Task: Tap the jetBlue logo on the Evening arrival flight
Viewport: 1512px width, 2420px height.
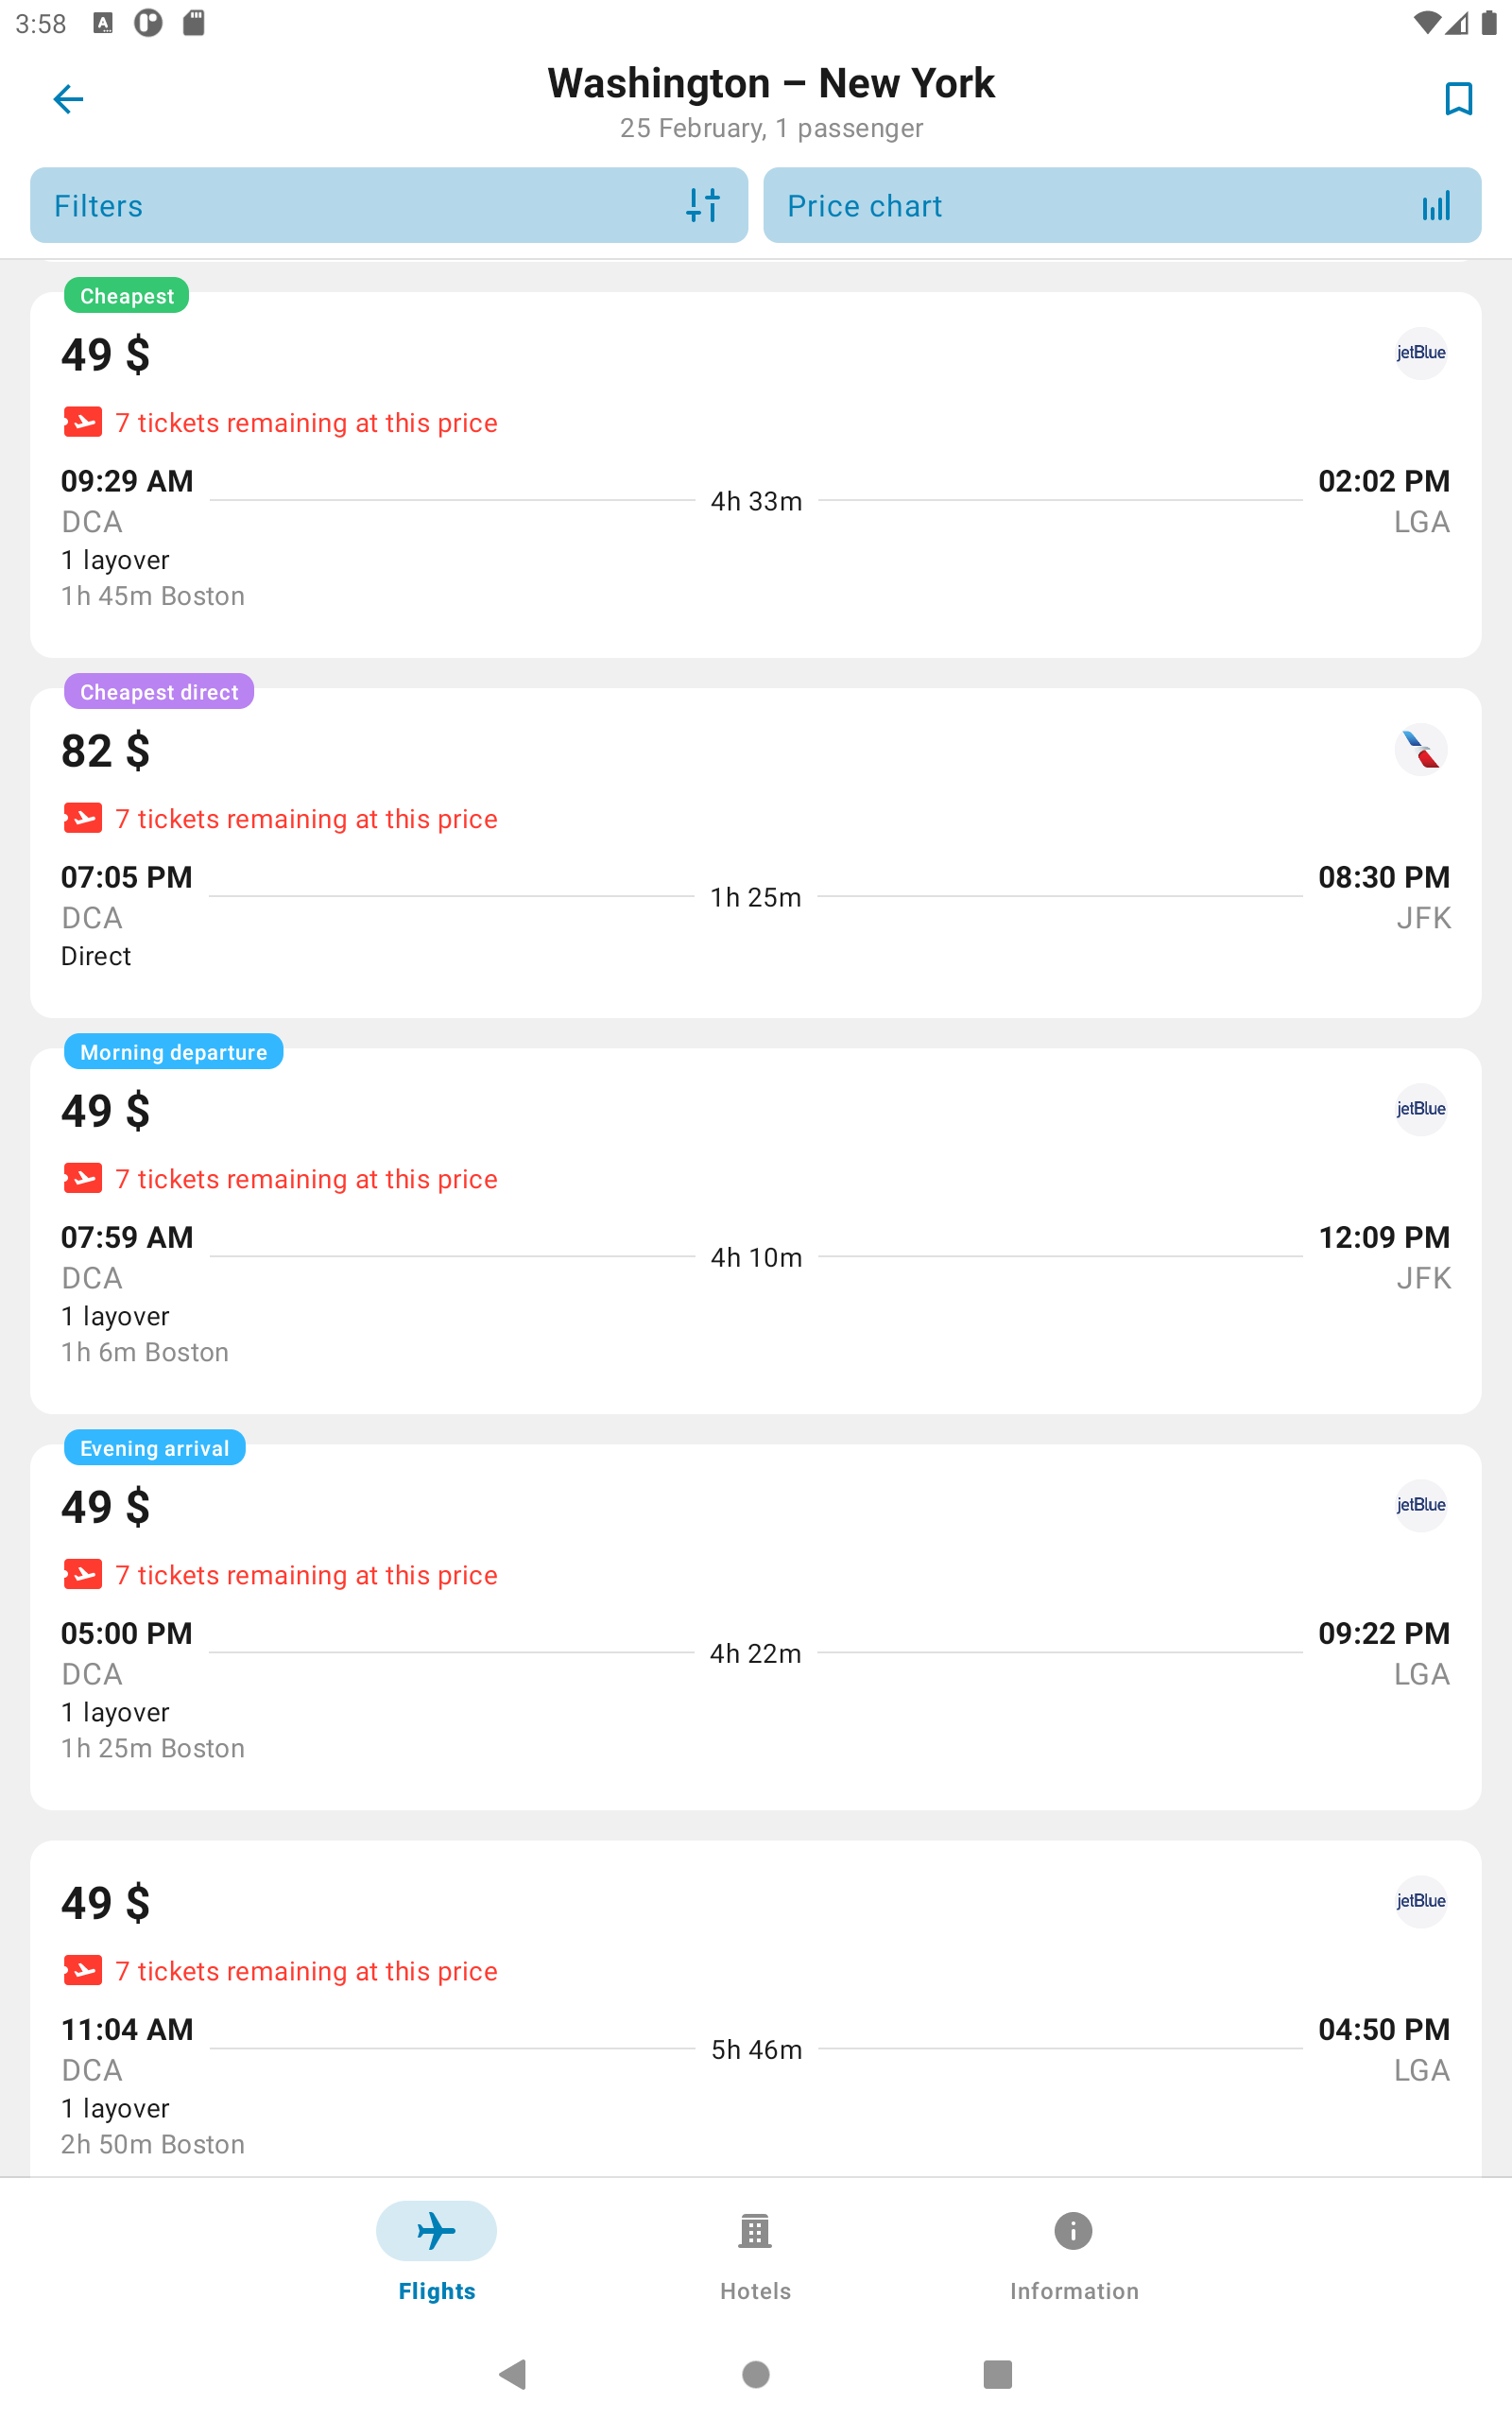Action: tap(1420, 1505)
